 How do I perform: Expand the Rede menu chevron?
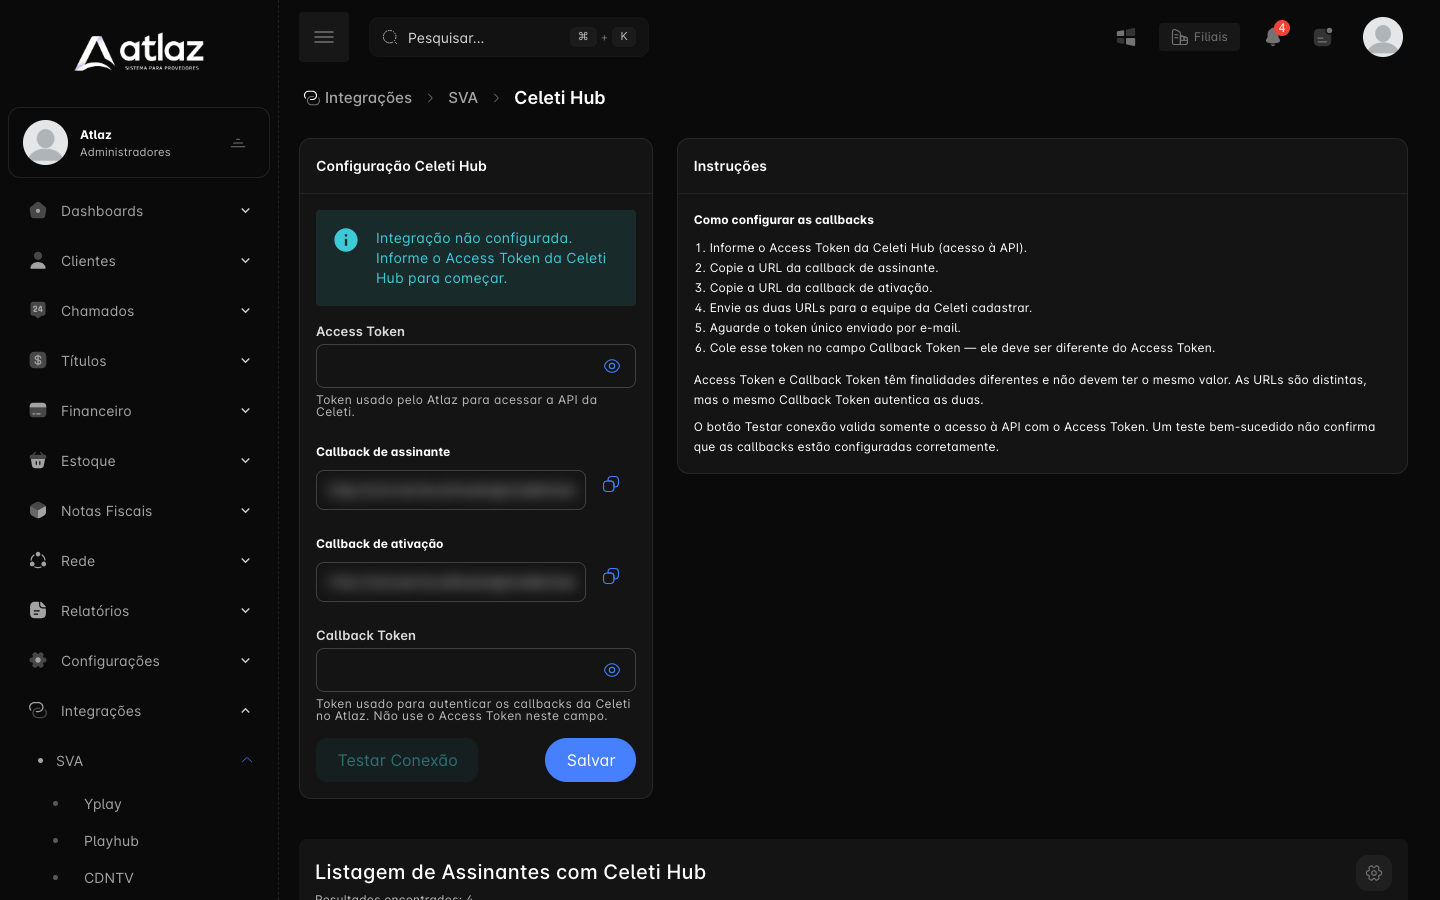tap(245, 560)
